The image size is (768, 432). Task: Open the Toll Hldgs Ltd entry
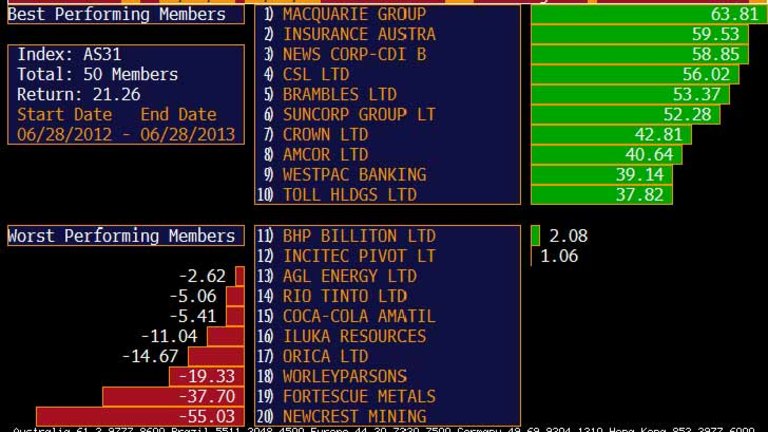(348, 194)
